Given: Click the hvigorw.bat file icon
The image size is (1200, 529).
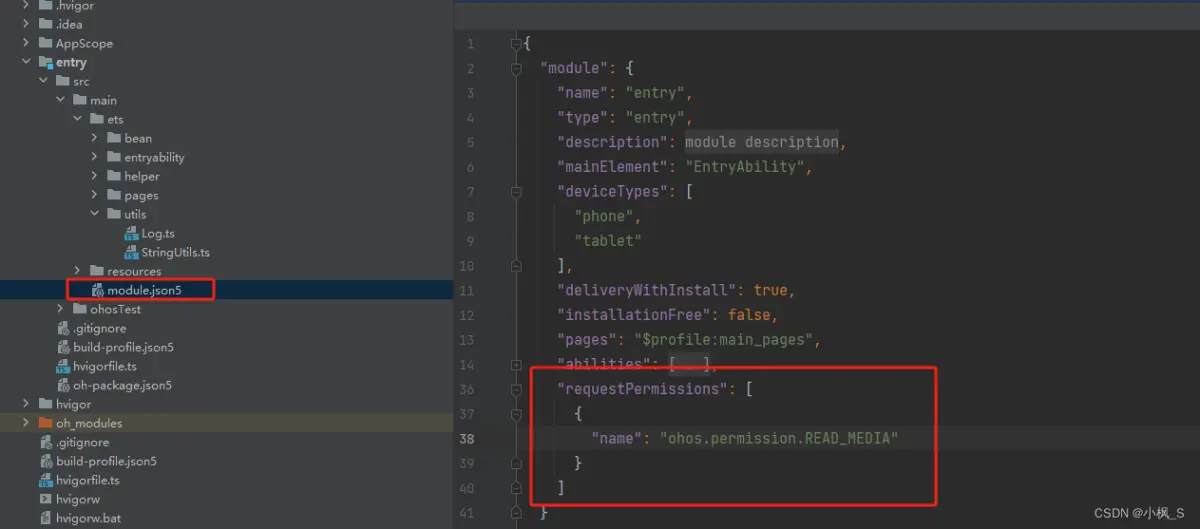Looking at the screenshot, I should pyautogui.click(x=47, y=518).
